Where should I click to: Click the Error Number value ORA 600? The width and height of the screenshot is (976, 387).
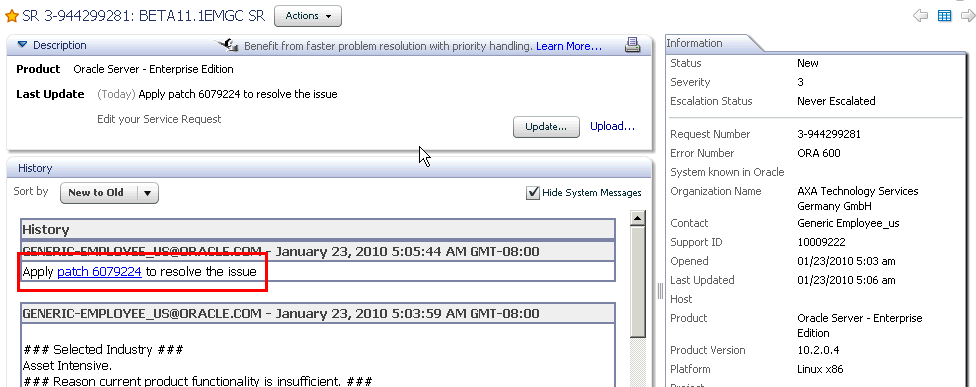click(x=819, y=153)
